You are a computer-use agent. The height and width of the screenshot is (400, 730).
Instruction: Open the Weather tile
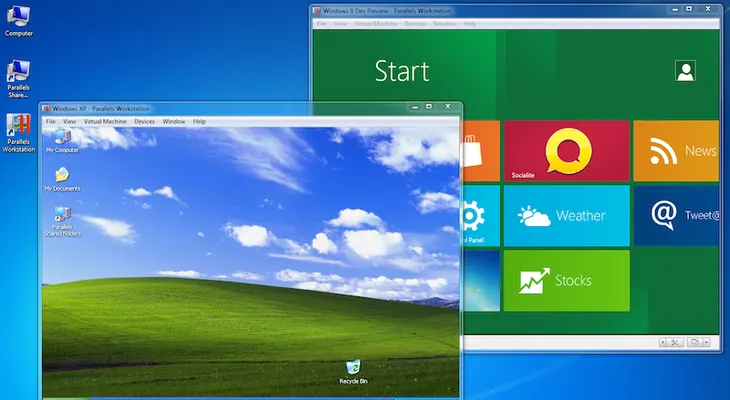tap(567, 216)
